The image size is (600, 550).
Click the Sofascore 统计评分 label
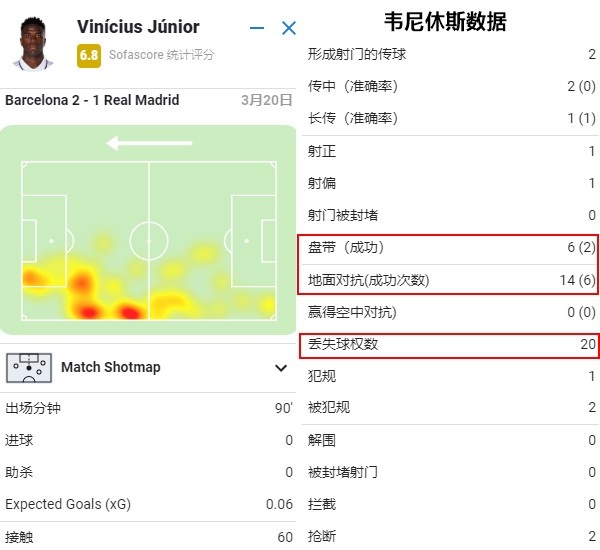point(161,55)
